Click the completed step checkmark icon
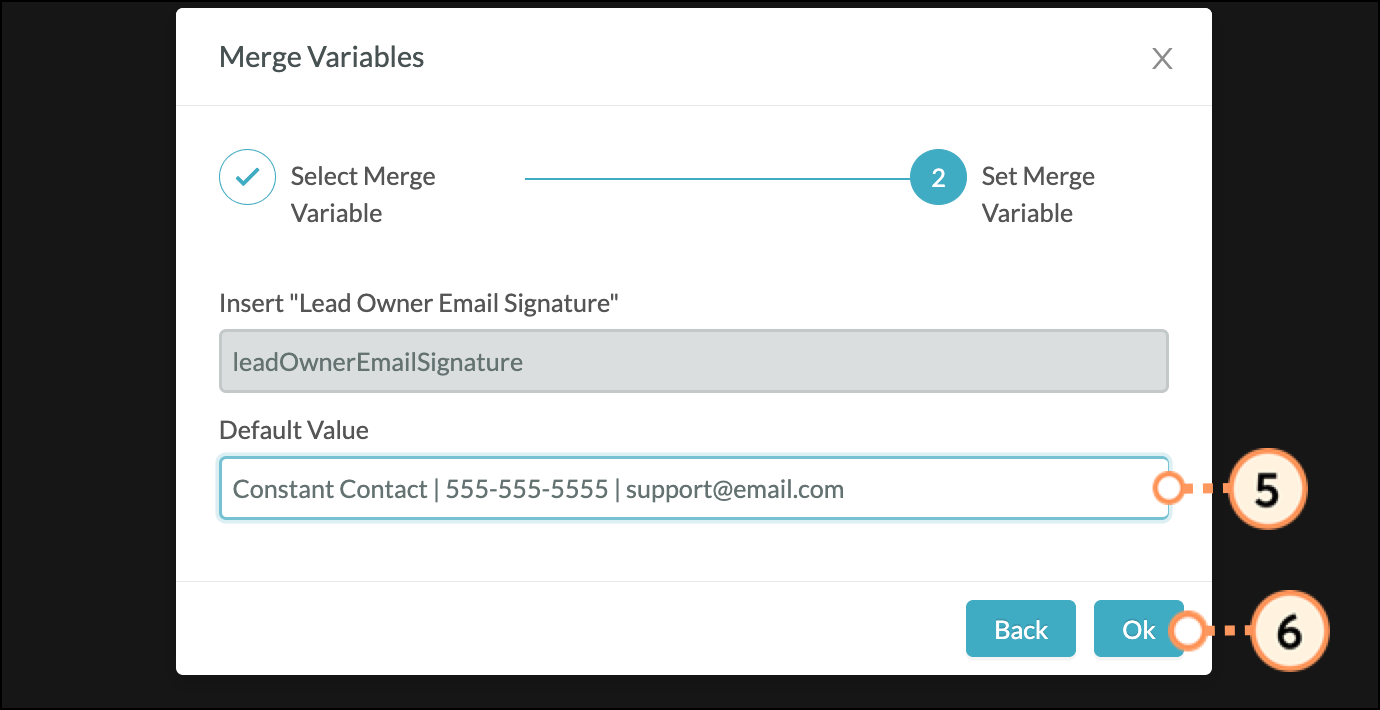The height and width of the screenshot is (710, 1380). point(247,178)
